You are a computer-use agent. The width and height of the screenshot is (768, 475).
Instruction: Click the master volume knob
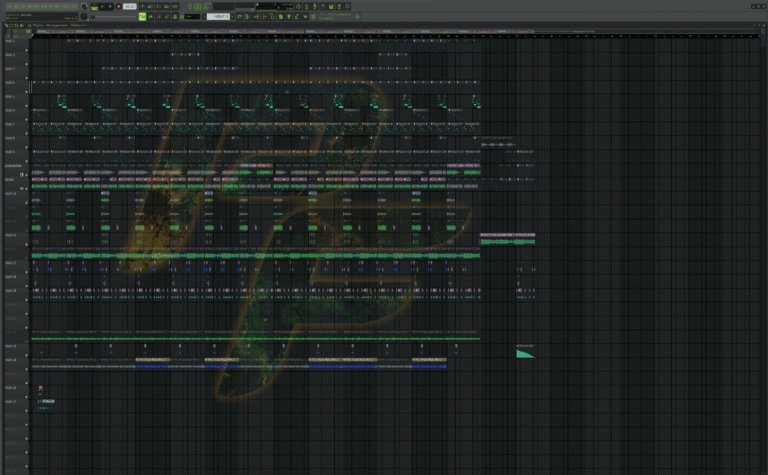pyautogui.click(x=84, y=6)
